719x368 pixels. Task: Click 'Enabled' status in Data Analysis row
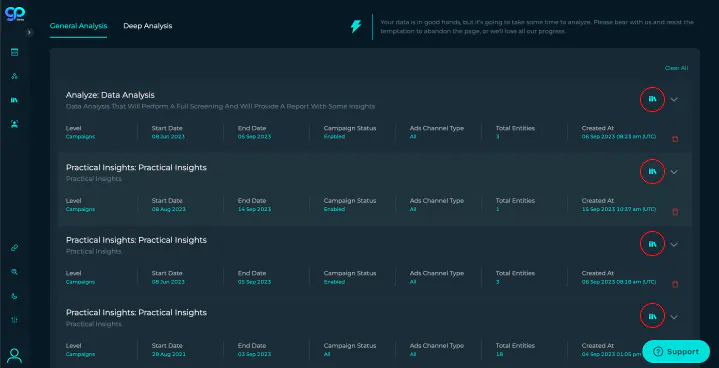click(x=334, y=137)
